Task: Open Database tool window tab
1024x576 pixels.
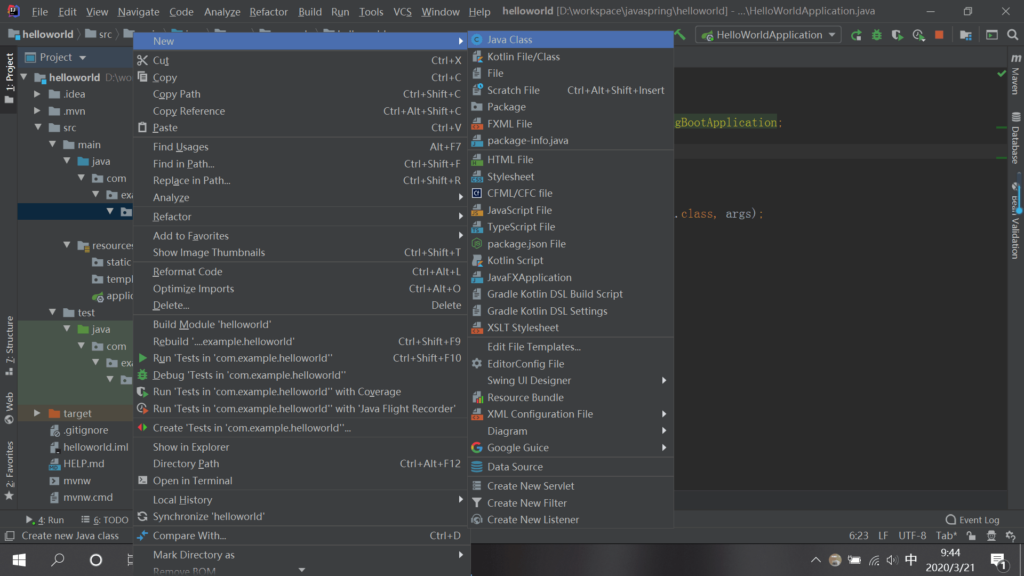Action: click(1015, 138)
